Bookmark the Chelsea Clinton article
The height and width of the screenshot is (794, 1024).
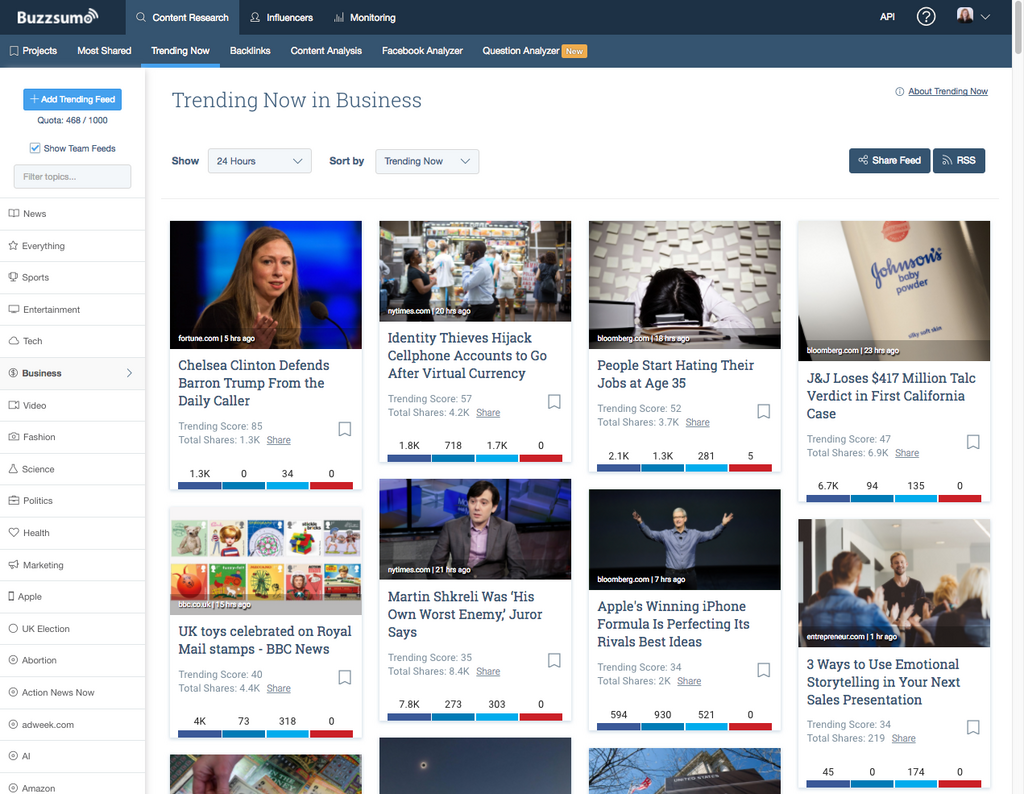[344, 429]
